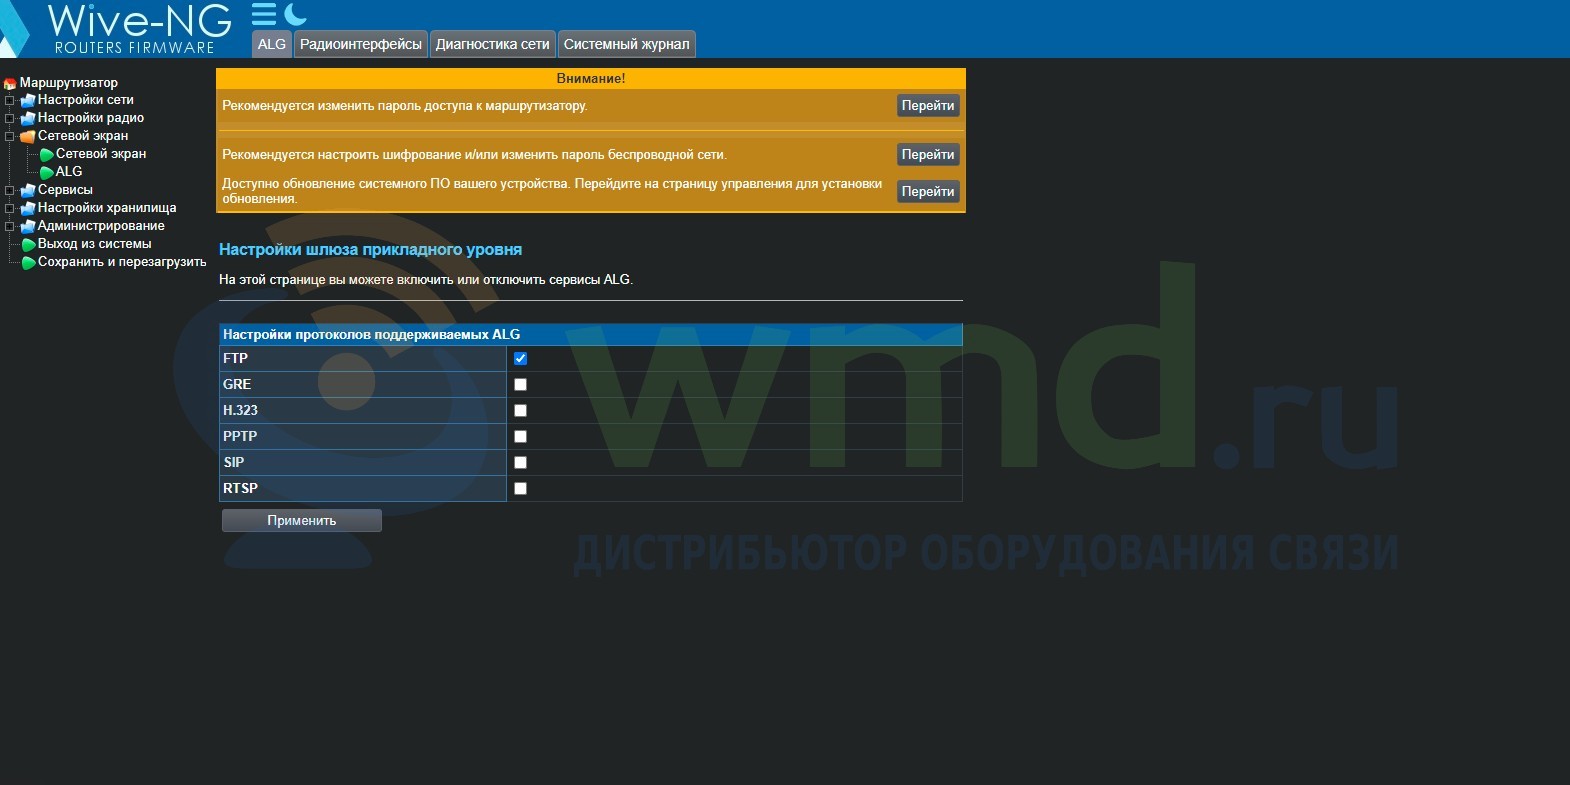Viewport: 1570px width, 785px height.
Task: Enable the RTSP ALG checkbox
Action: pos(520,488)
